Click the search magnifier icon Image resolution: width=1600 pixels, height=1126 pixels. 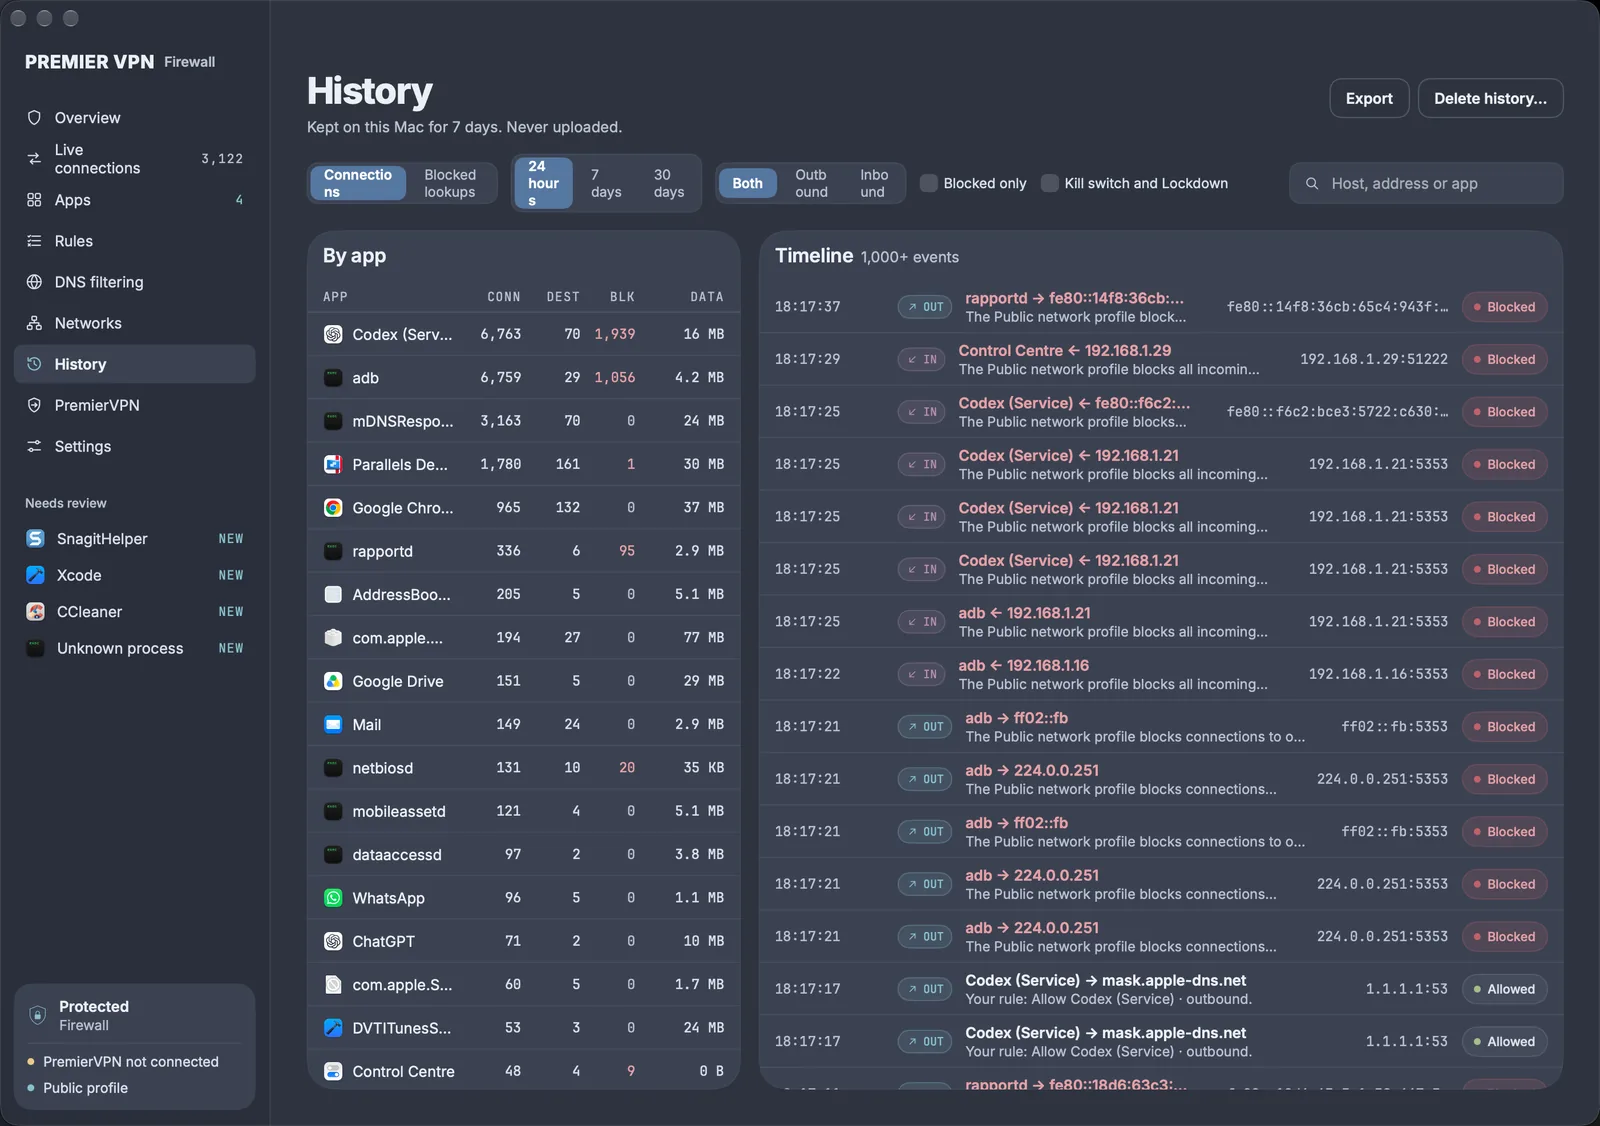[x=1312, y=184]
